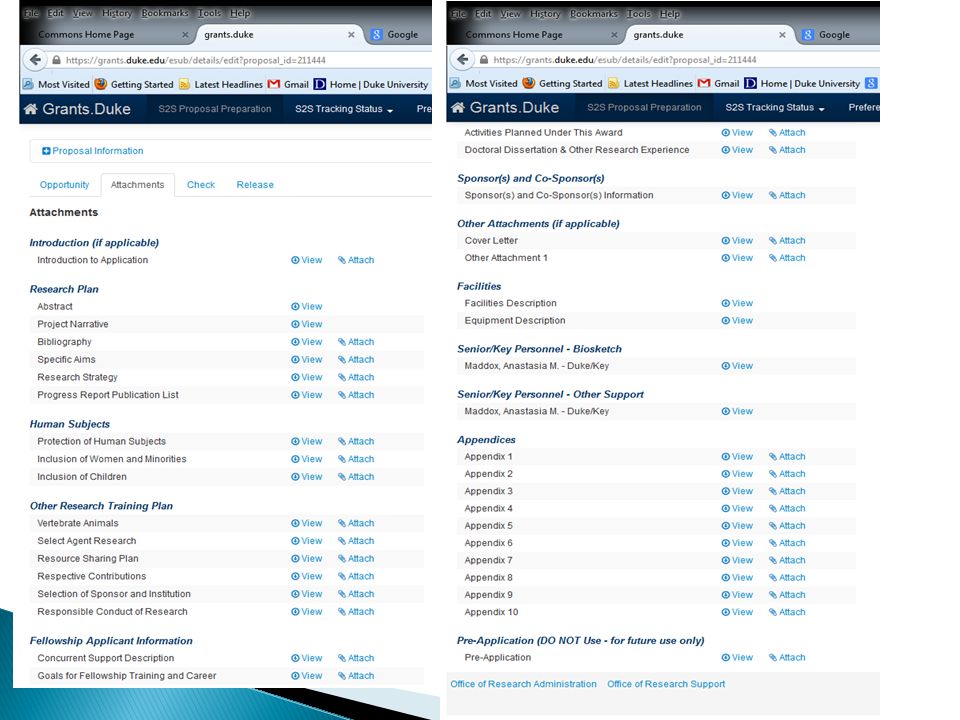Open the Release tab
Screen dimensions: 960x720
(255, 185)
